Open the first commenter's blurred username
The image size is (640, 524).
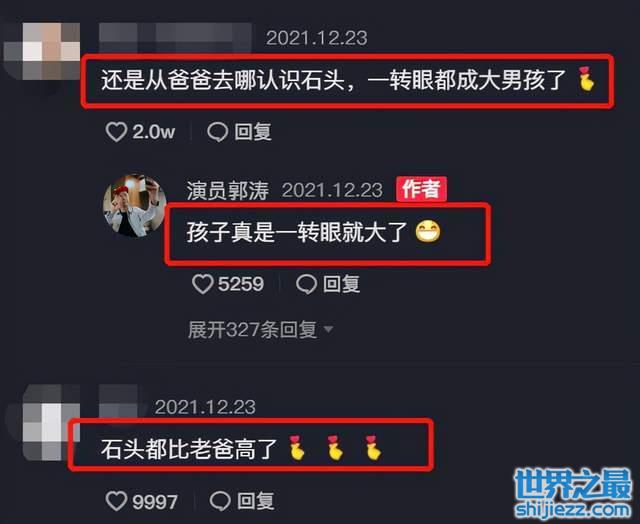pos(176,38)
